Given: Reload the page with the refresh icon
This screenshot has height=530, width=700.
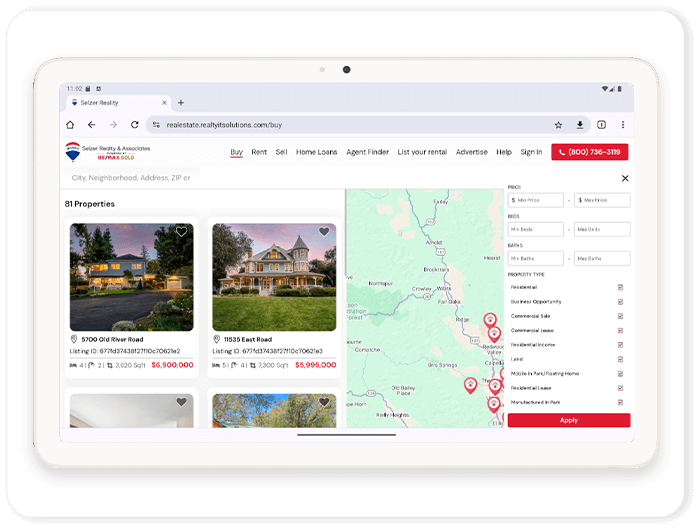Looking at the screenshot, I should point(134,125).
